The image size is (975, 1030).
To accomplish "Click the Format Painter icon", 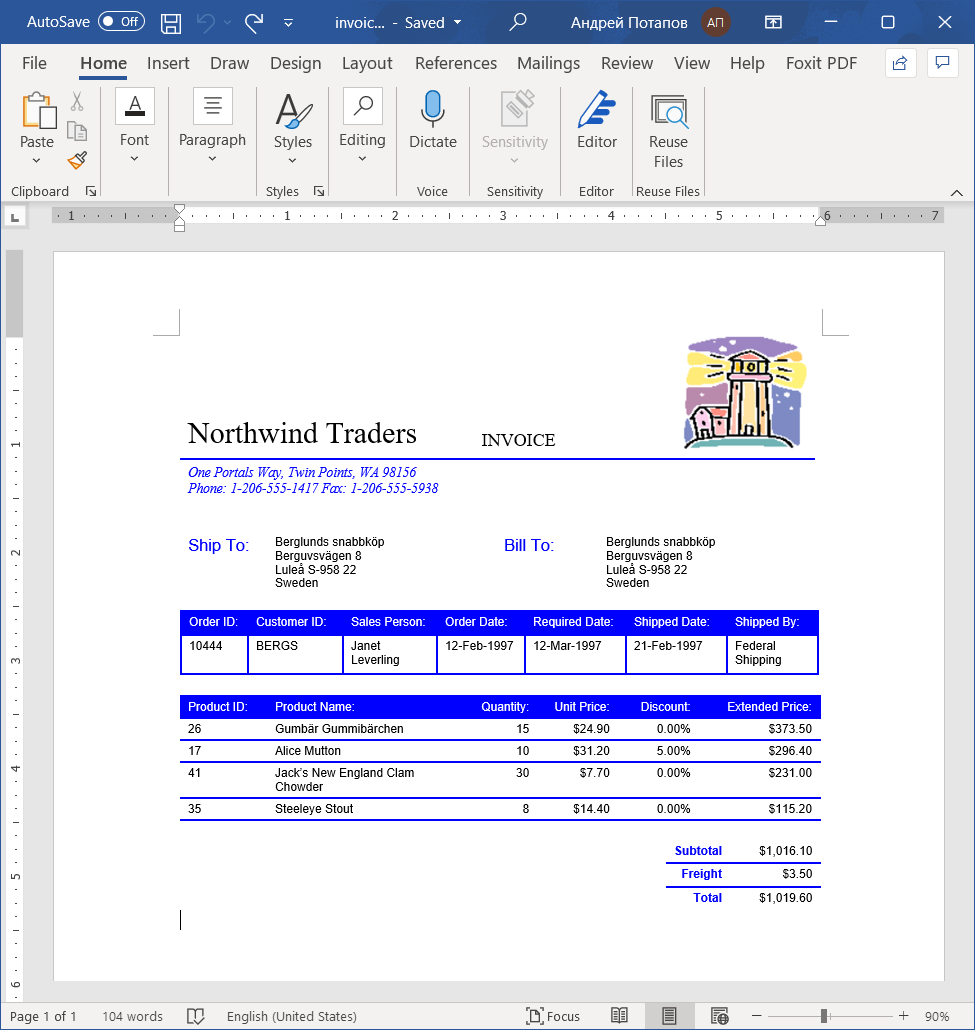I will (77, 160).
